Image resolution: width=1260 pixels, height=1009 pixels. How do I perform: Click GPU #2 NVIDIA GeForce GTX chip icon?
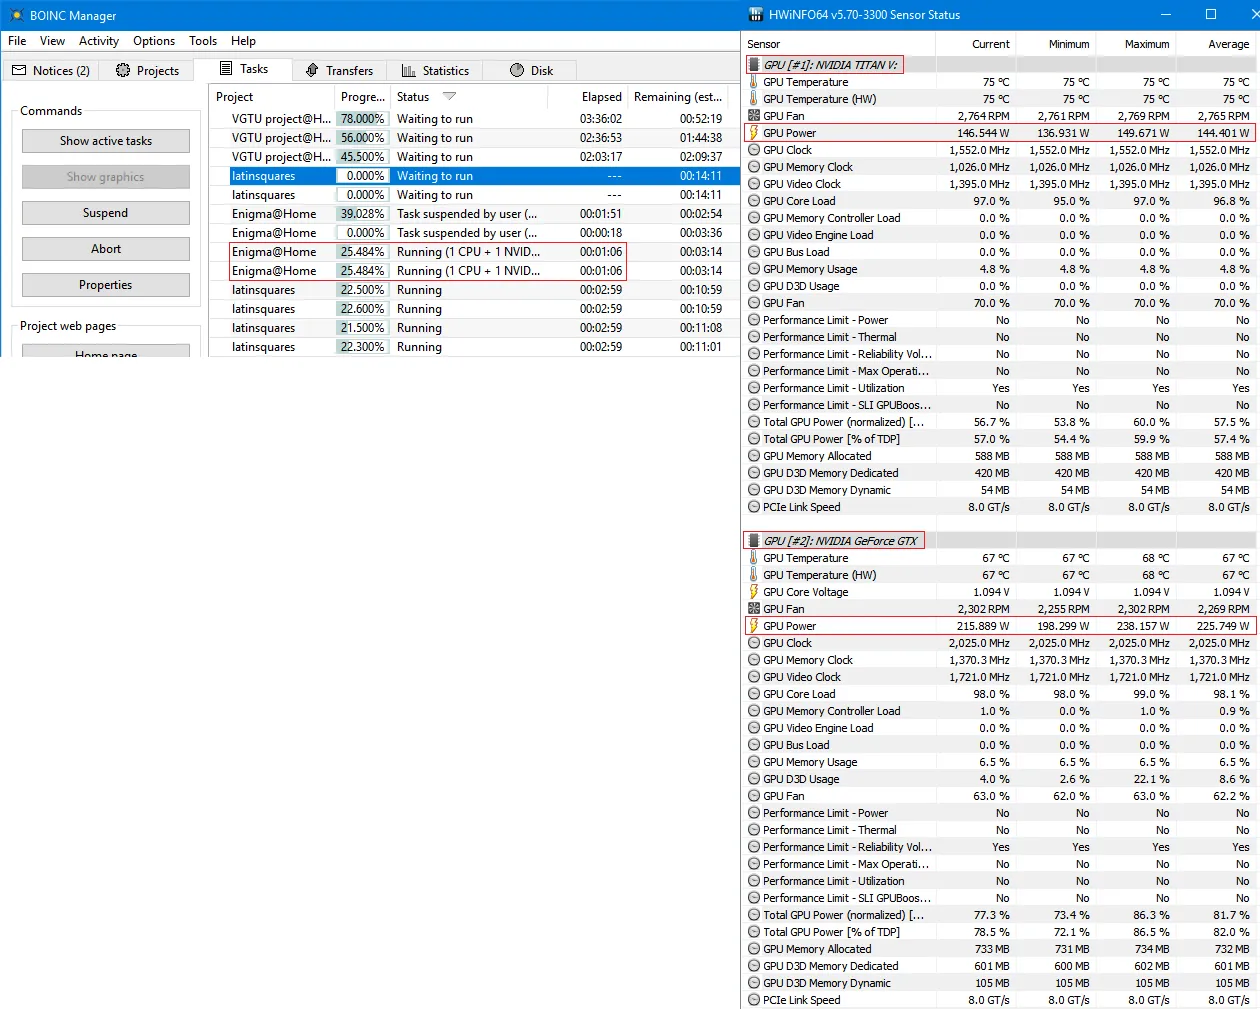[x=754, y=541]
